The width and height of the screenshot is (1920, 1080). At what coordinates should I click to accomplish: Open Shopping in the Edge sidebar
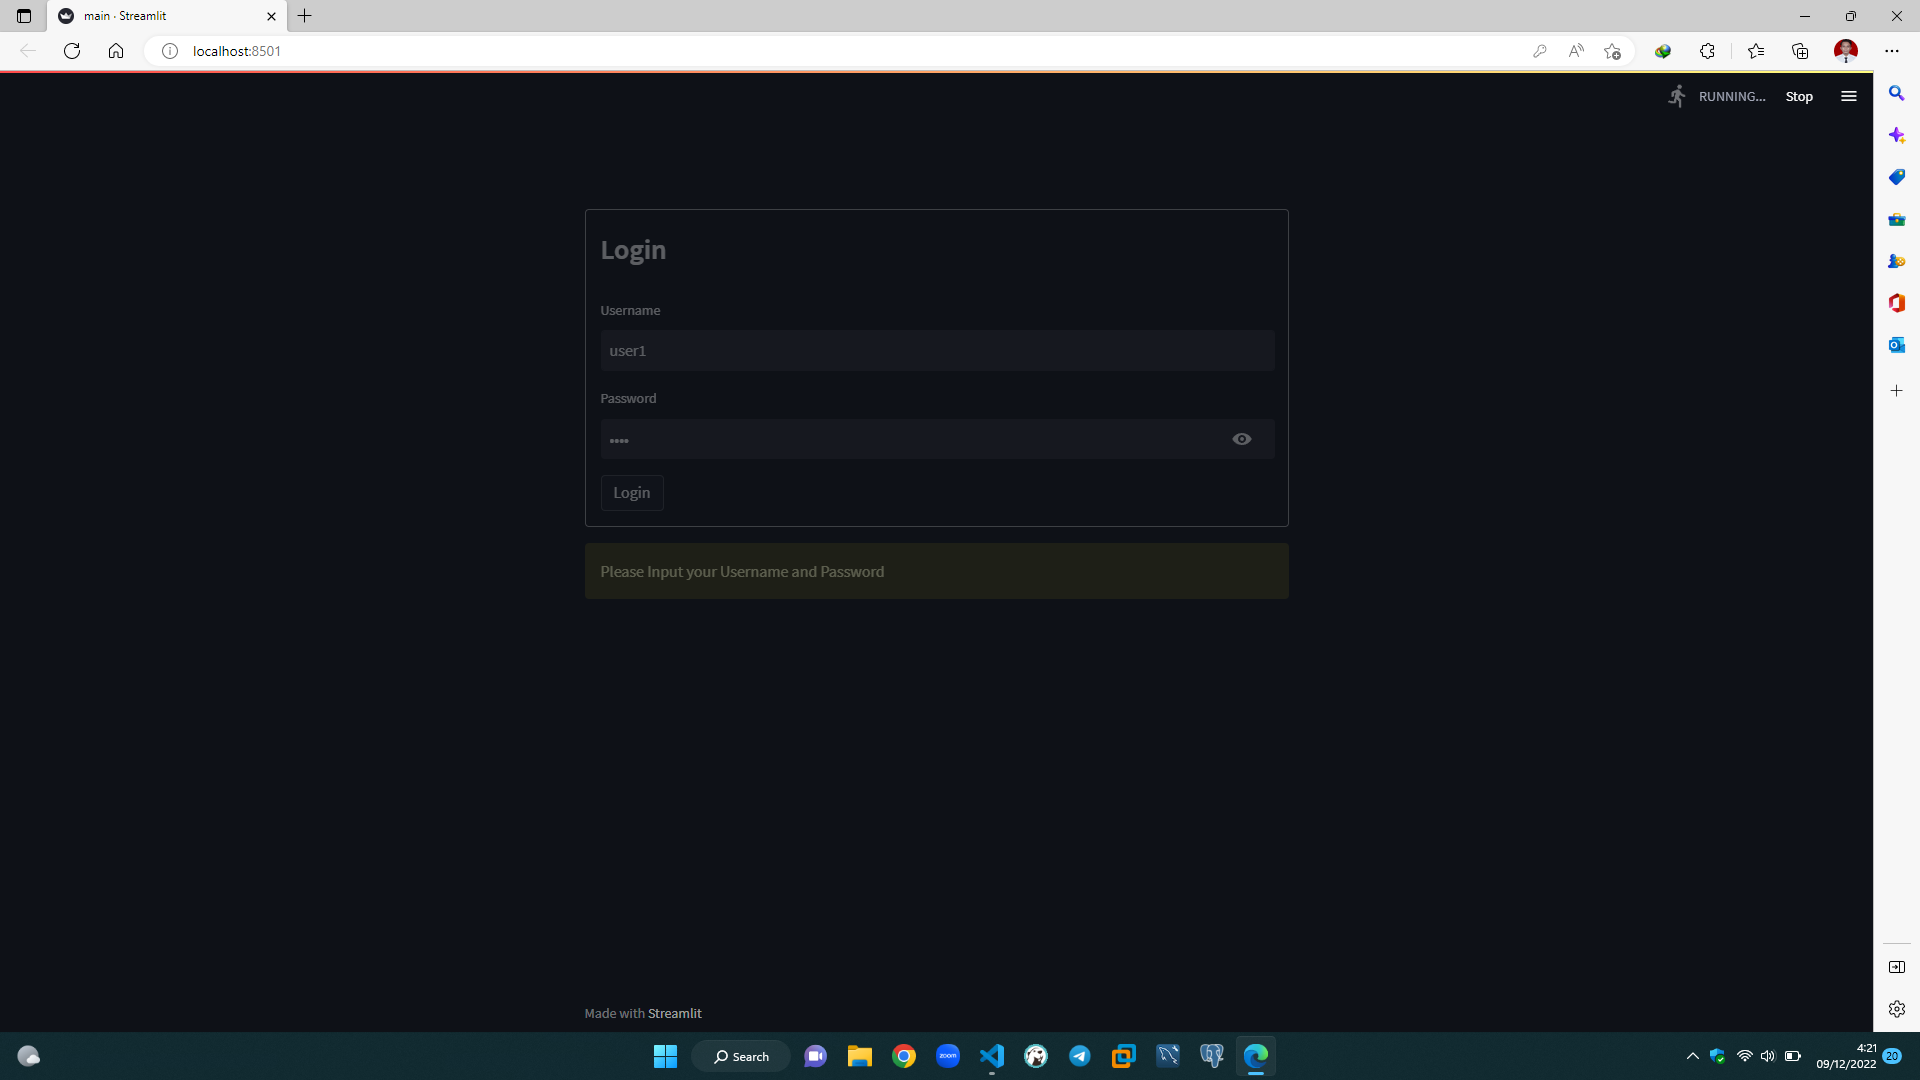pyautogui.click(x=1896, y=177)
